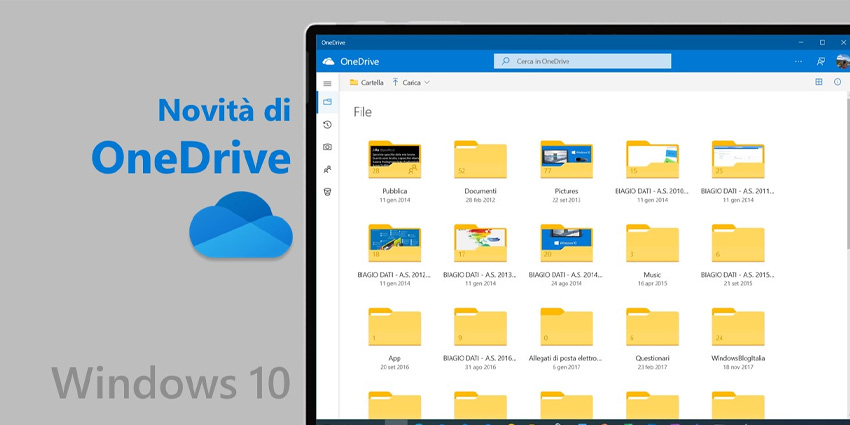Viewport: 850px width, 425px height.
Task: Select the 'BIAGIO DATI - A.S. 2011...' label
Action: [738, 191]
